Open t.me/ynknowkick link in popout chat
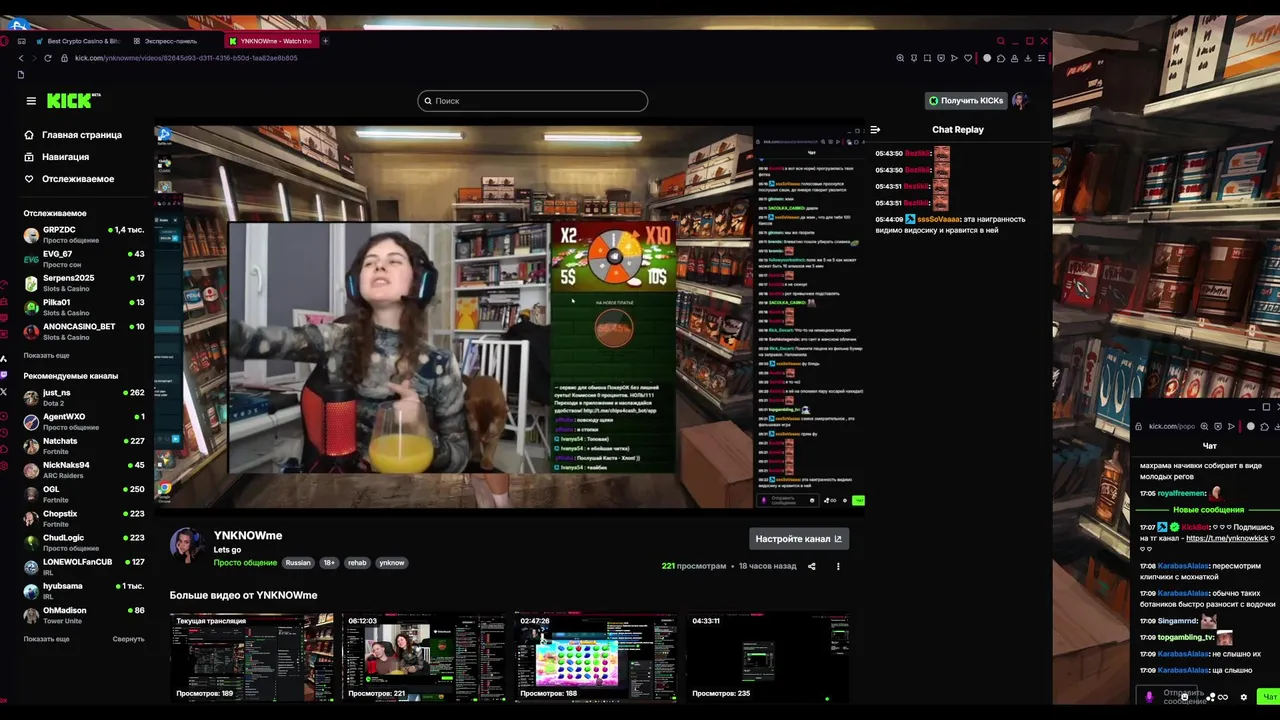This screenshot has width=1280, height=720. (x=1227, y=538)
